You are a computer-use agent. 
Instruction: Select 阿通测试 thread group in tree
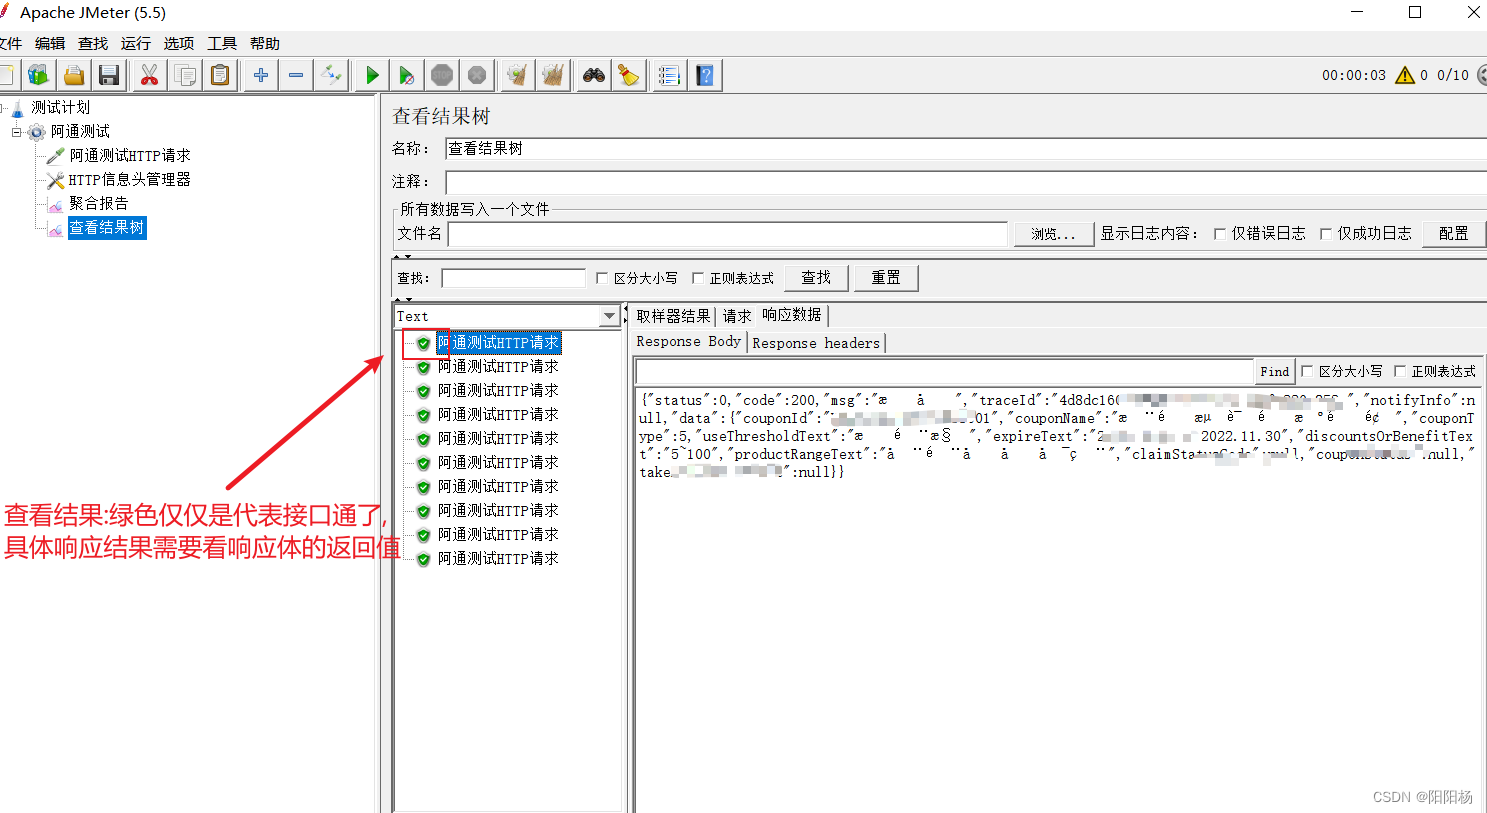[80, 132]
